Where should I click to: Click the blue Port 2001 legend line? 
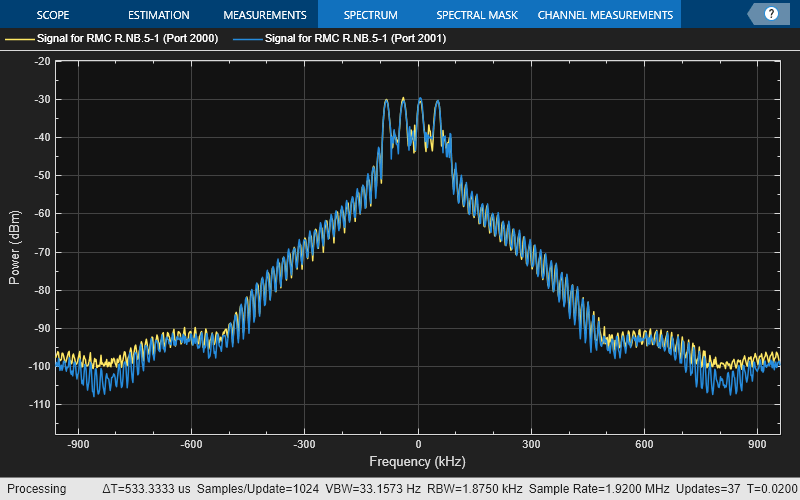(x=247, y=39)
